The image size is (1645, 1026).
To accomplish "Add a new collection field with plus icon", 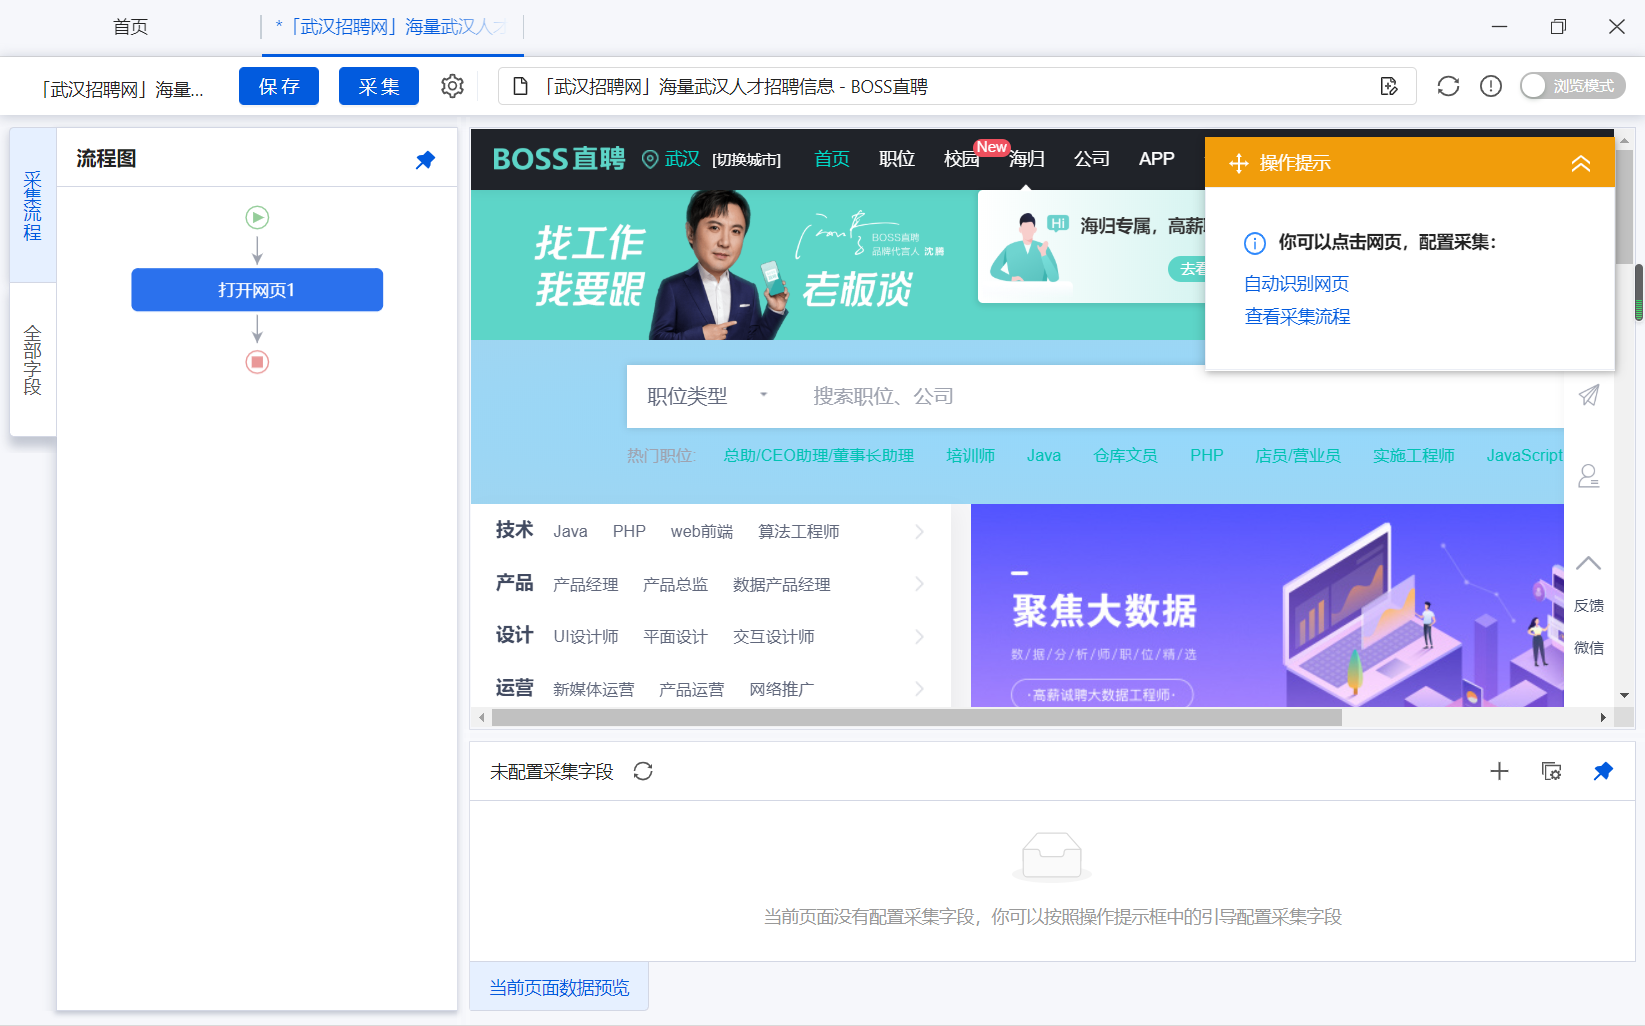I will coord(1499,771).
